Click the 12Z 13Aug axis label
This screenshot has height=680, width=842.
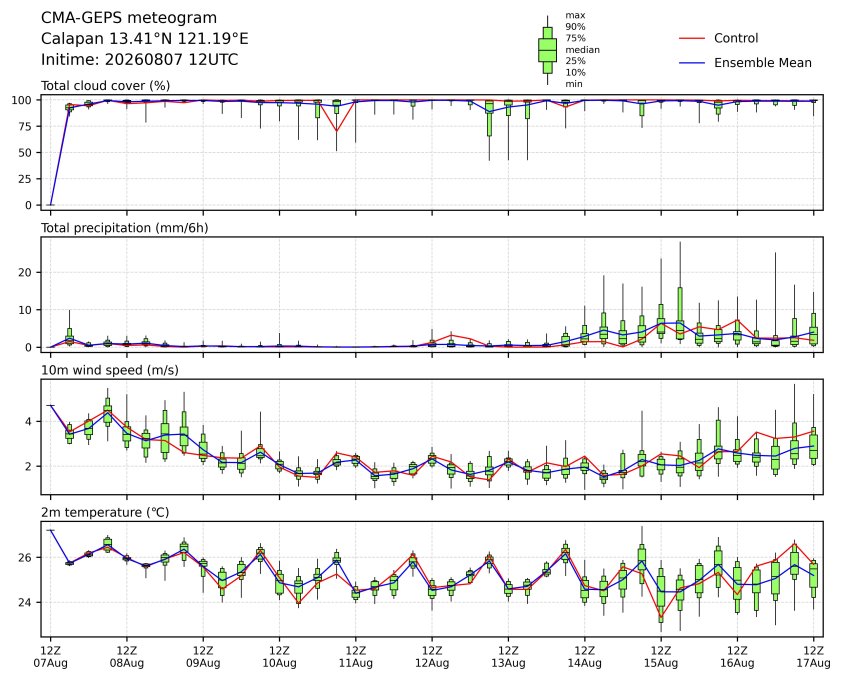click(x=508, y=657)
